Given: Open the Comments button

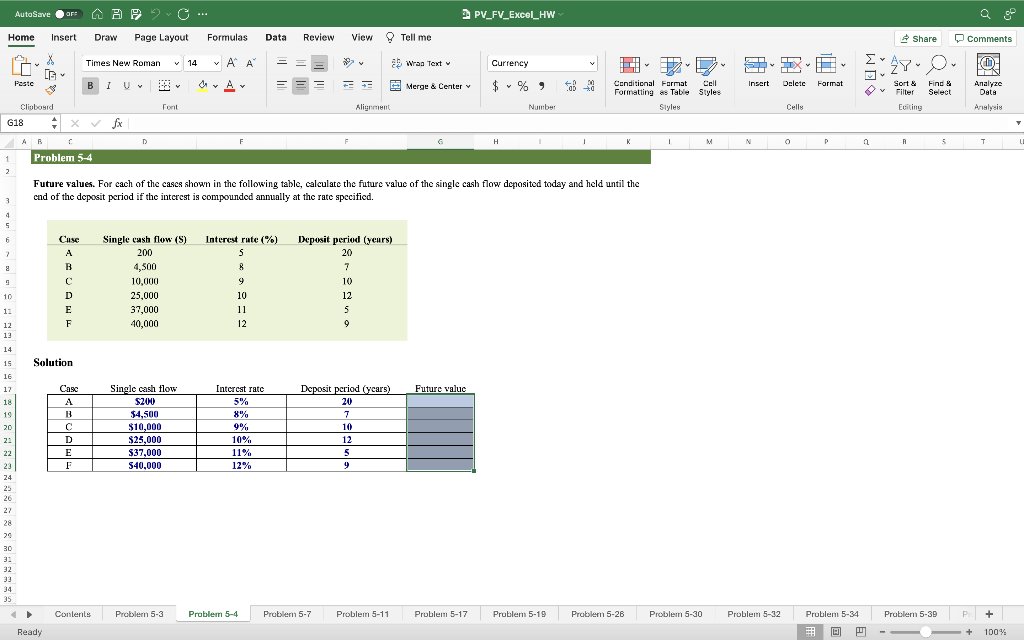Looking at the screenshot, I should tap(983, 38).
